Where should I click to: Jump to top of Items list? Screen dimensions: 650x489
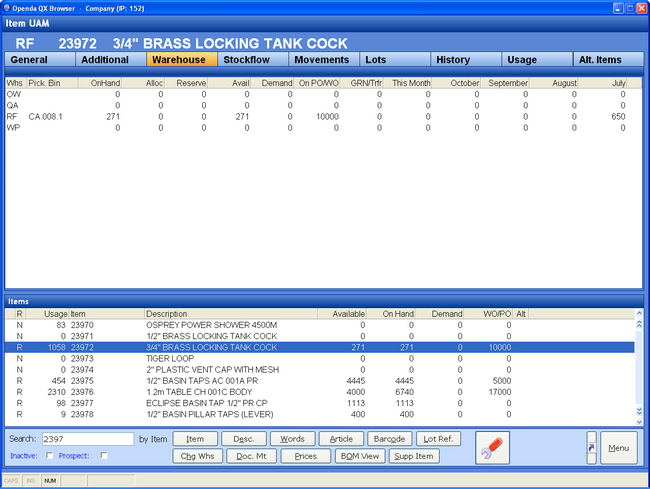(x=639, y=324)
